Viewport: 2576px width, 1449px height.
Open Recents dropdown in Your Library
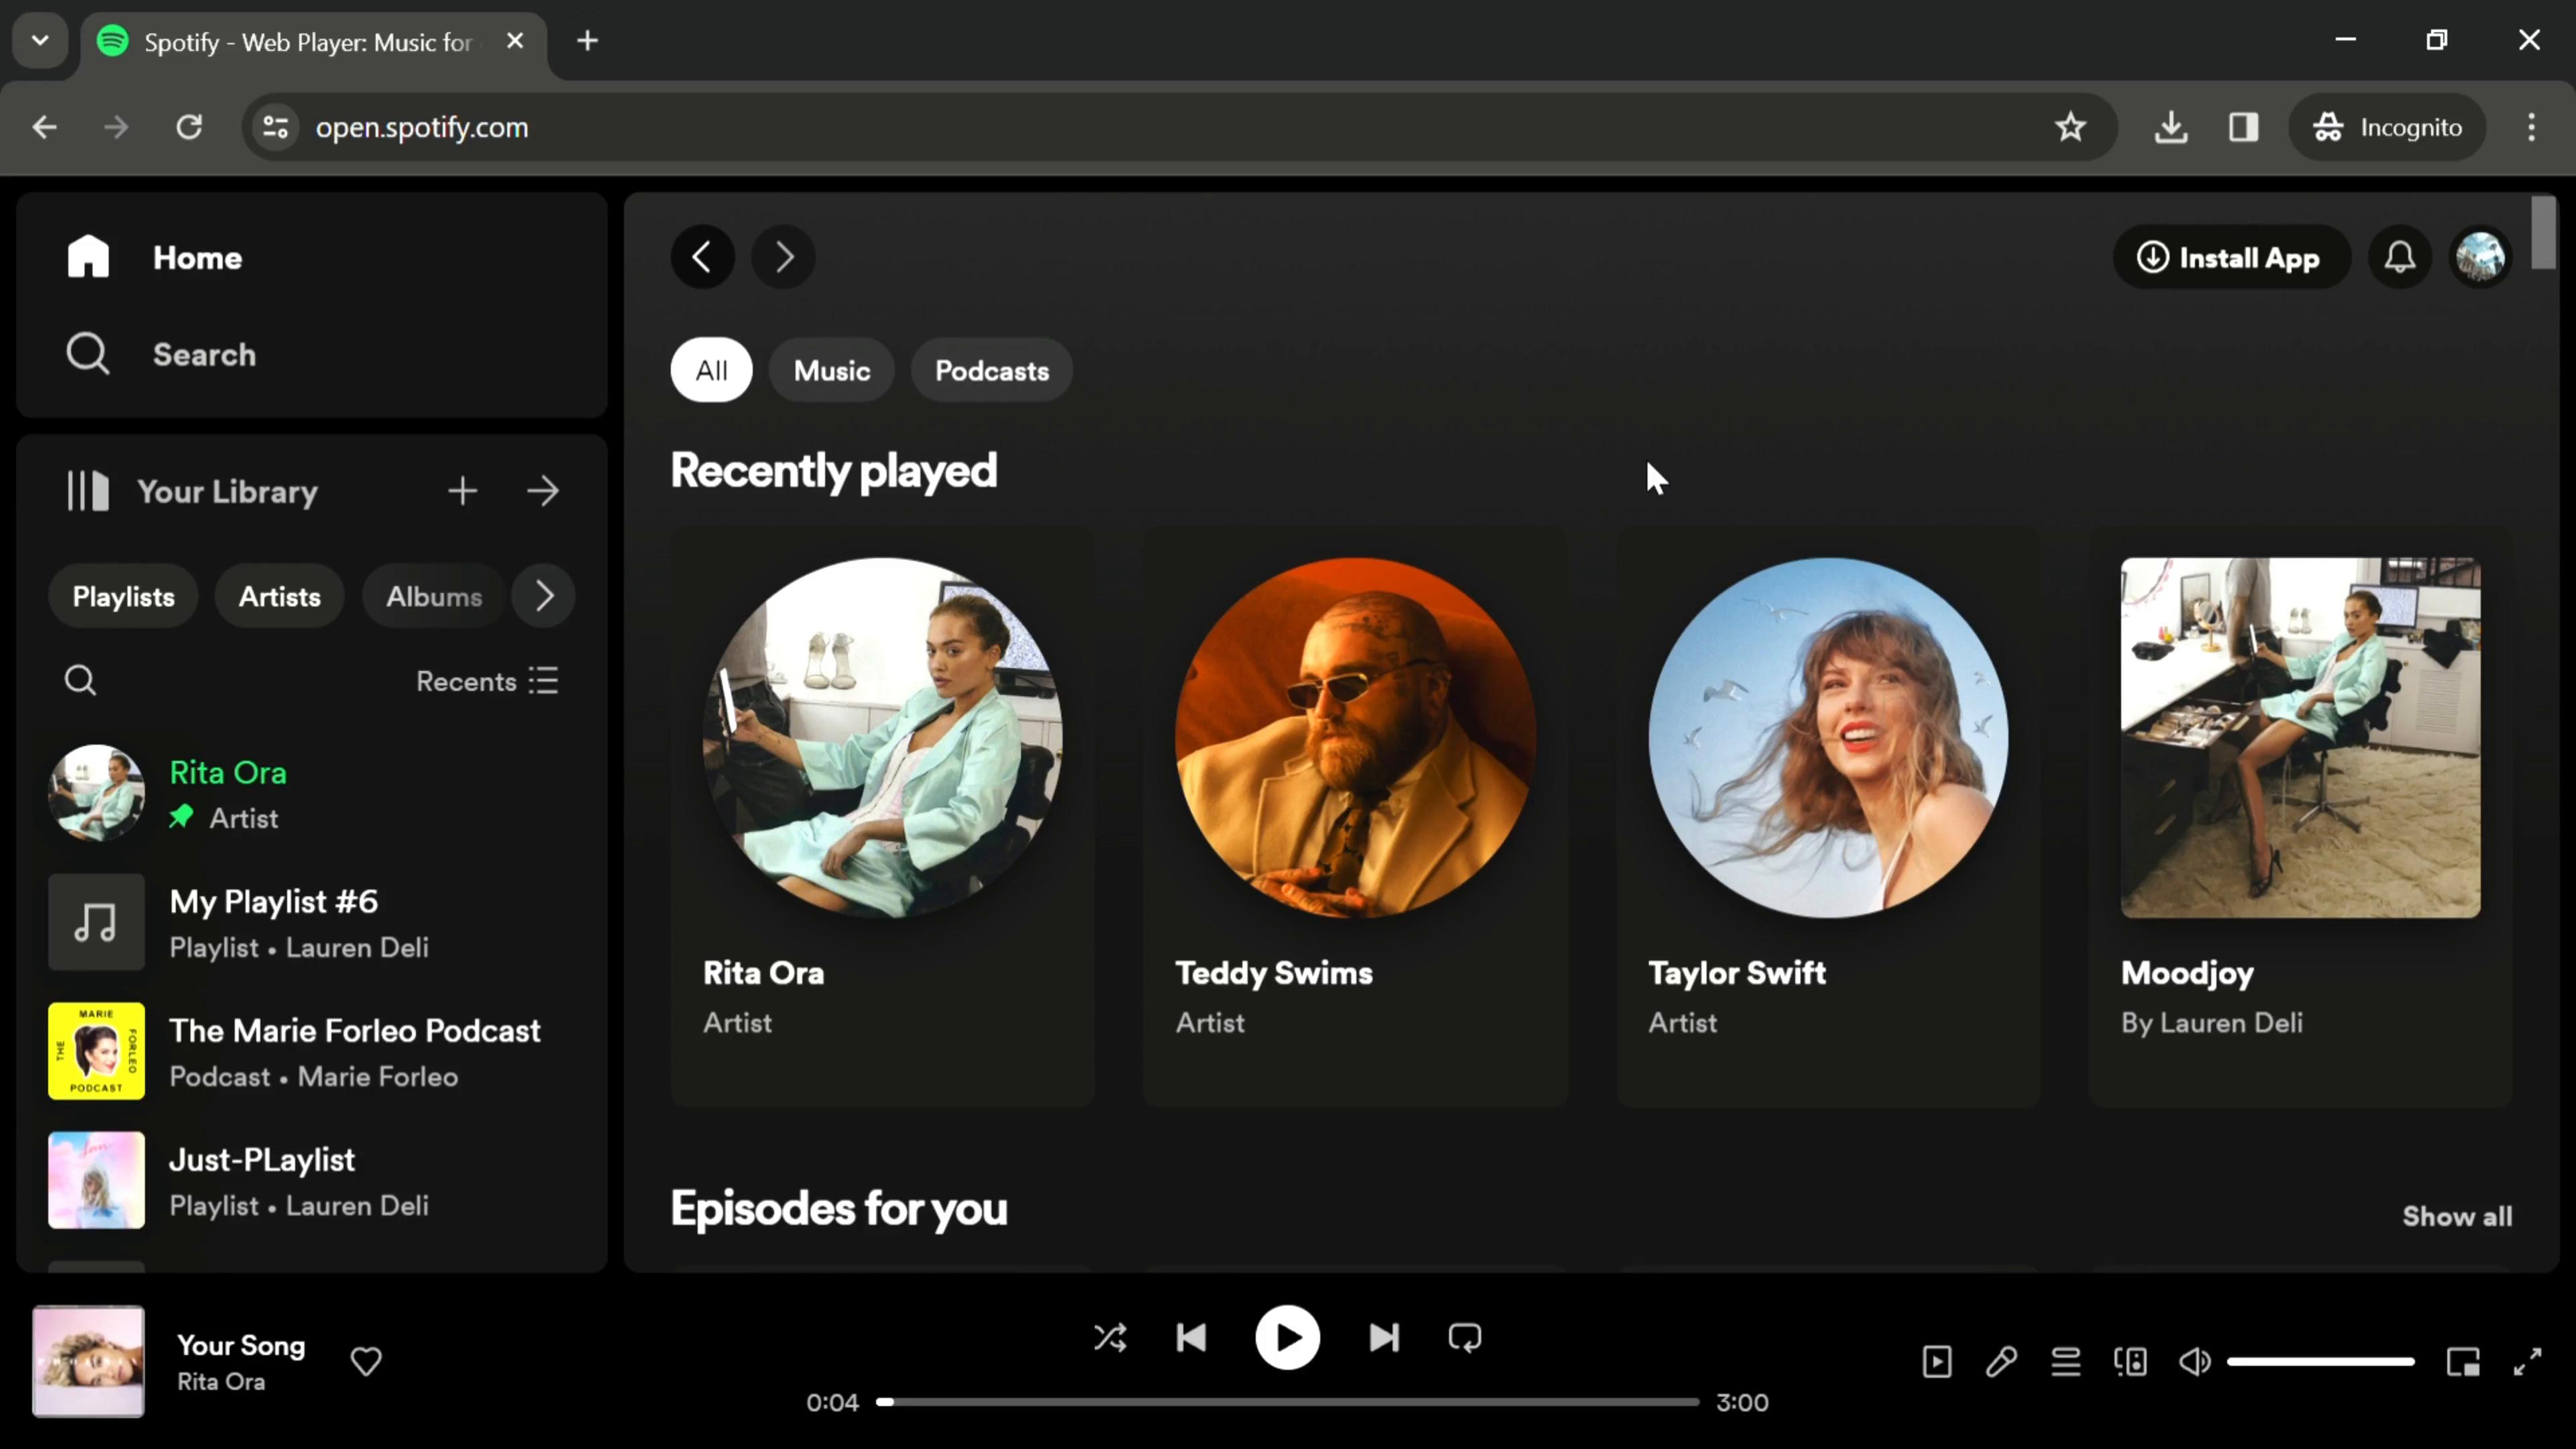click(486, 681)
